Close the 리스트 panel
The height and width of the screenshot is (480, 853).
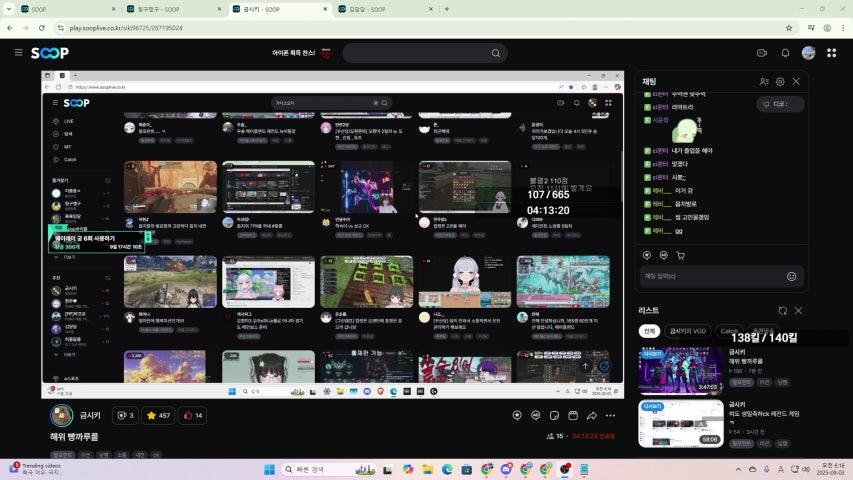pos(798,311)
